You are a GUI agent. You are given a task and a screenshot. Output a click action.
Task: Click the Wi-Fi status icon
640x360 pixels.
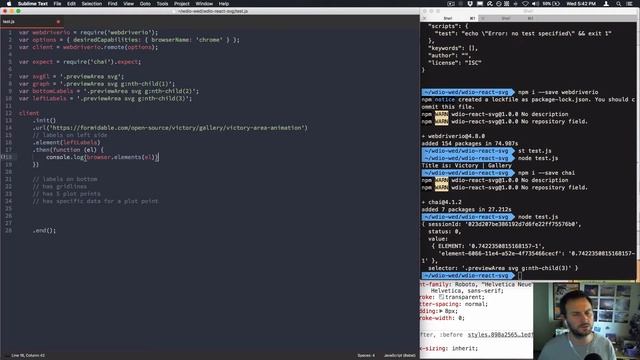(525, 4)
